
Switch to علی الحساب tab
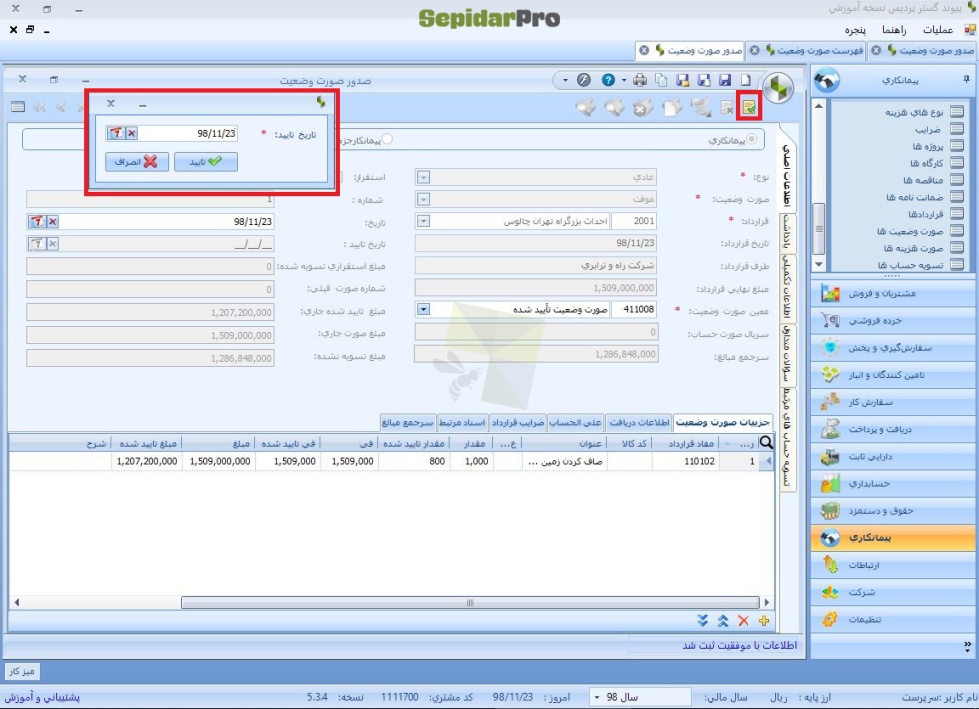pos(575,423)
